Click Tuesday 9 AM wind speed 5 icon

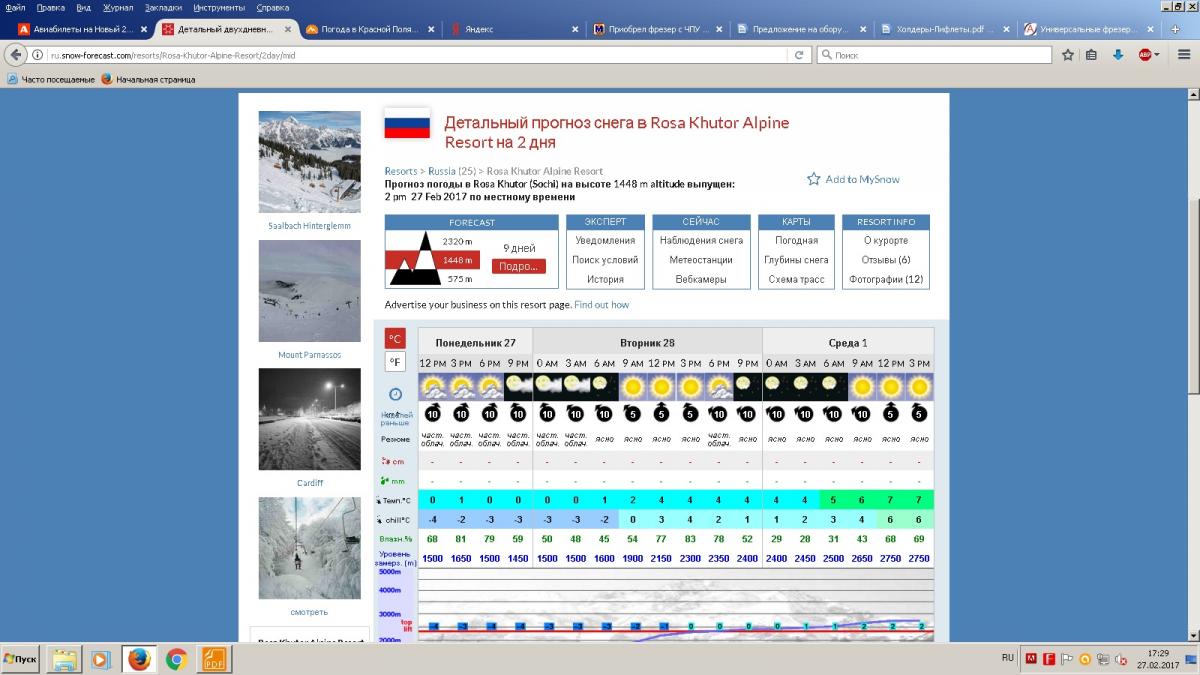633,412
